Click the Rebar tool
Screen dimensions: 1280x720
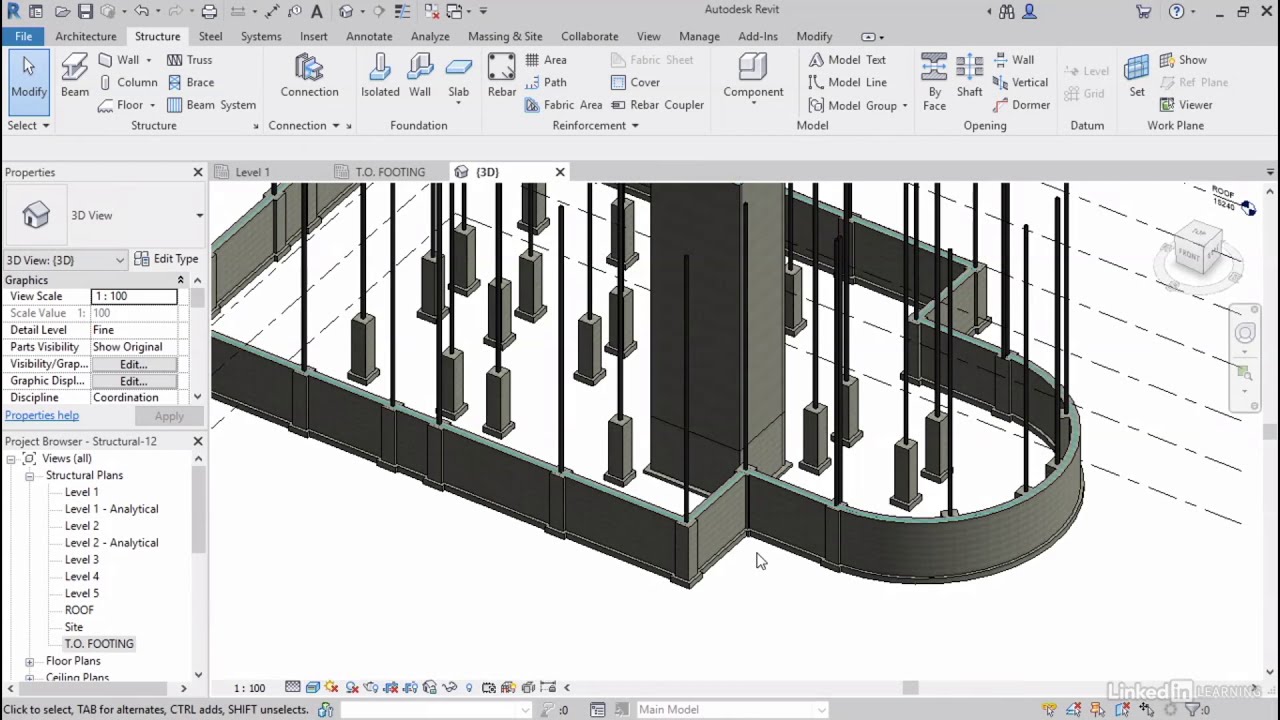click(502, 76)
